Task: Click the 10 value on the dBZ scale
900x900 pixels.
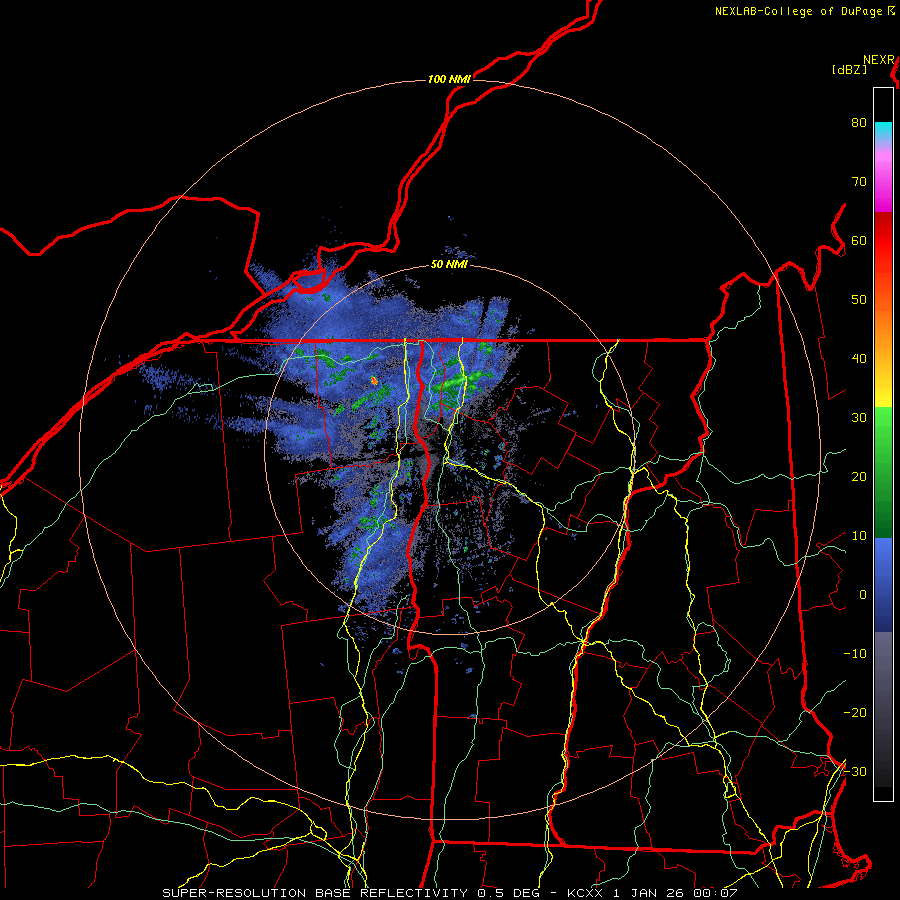Action: [x=859, y=536]
